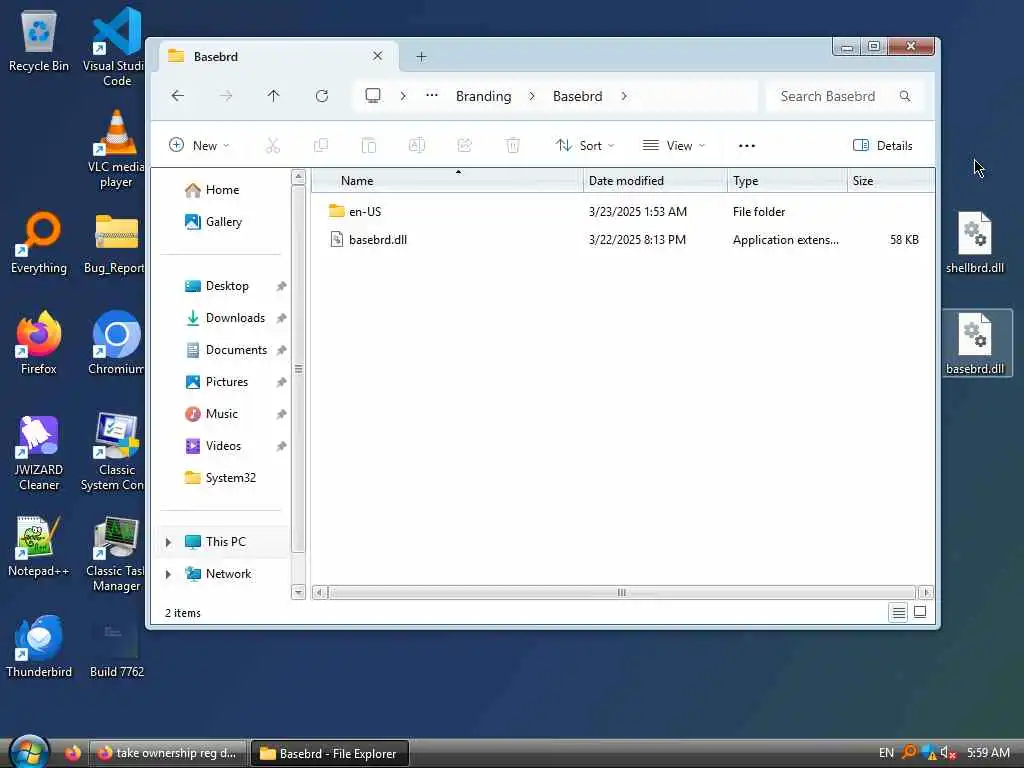Click the Share toolbar icon
The image size is (1024, 768).
click(464, 146)
